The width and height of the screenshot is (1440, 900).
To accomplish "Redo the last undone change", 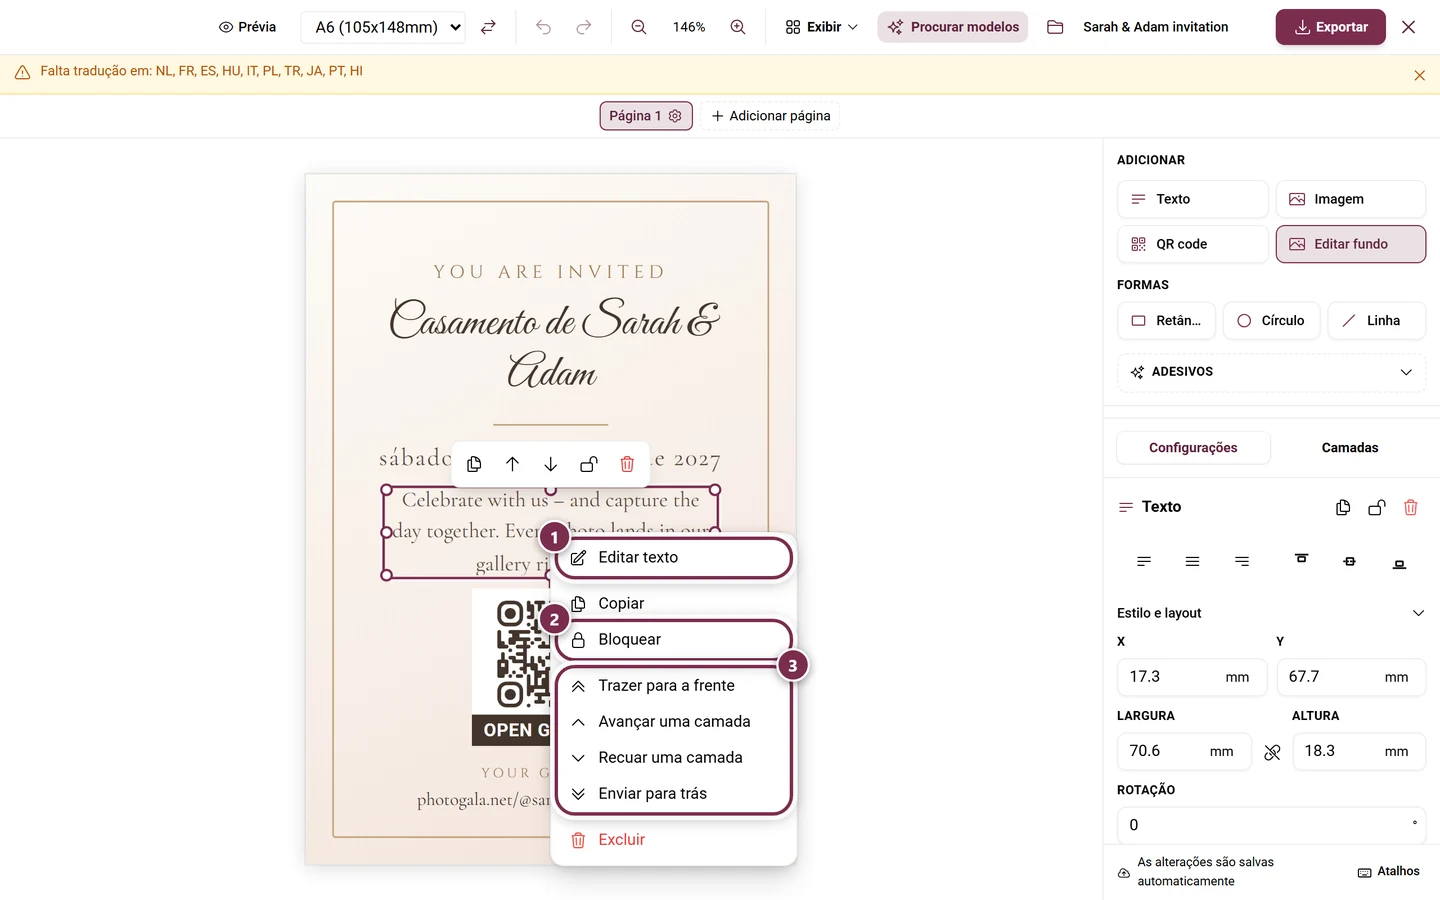I will pos(584,27).
